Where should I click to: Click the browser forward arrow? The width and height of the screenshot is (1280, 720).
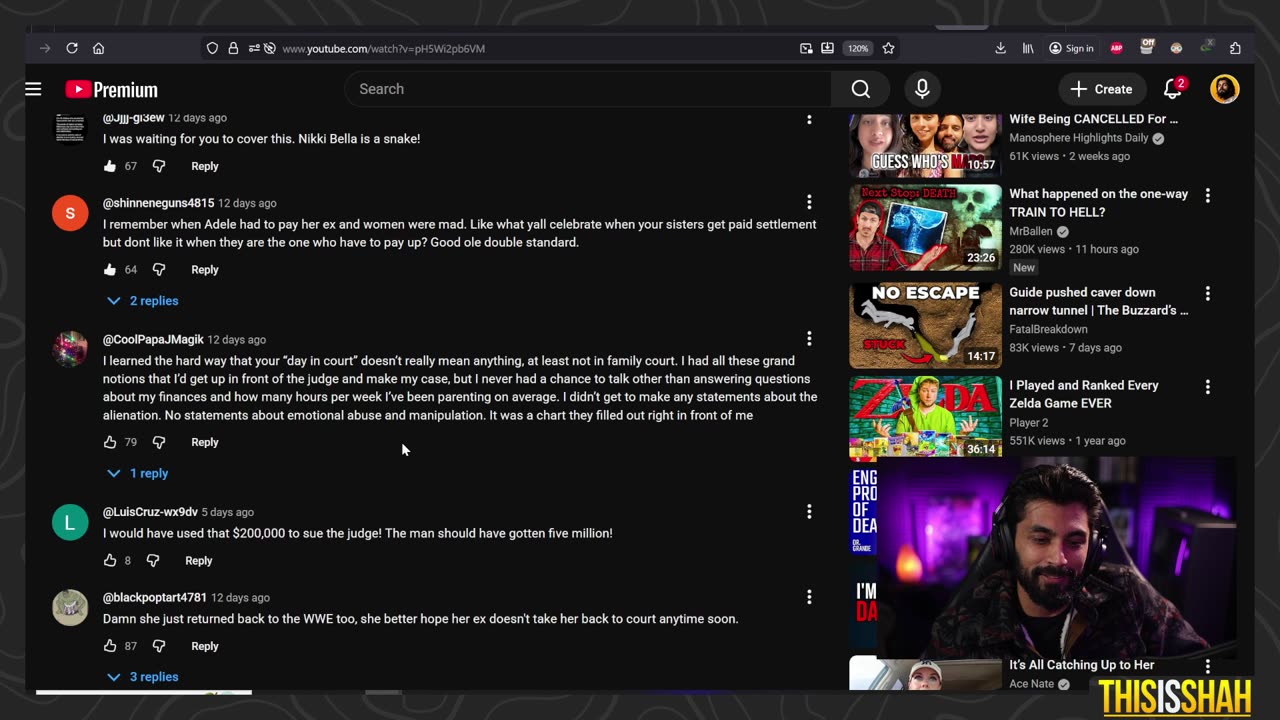pyautogui.click(x=45, y=48)
